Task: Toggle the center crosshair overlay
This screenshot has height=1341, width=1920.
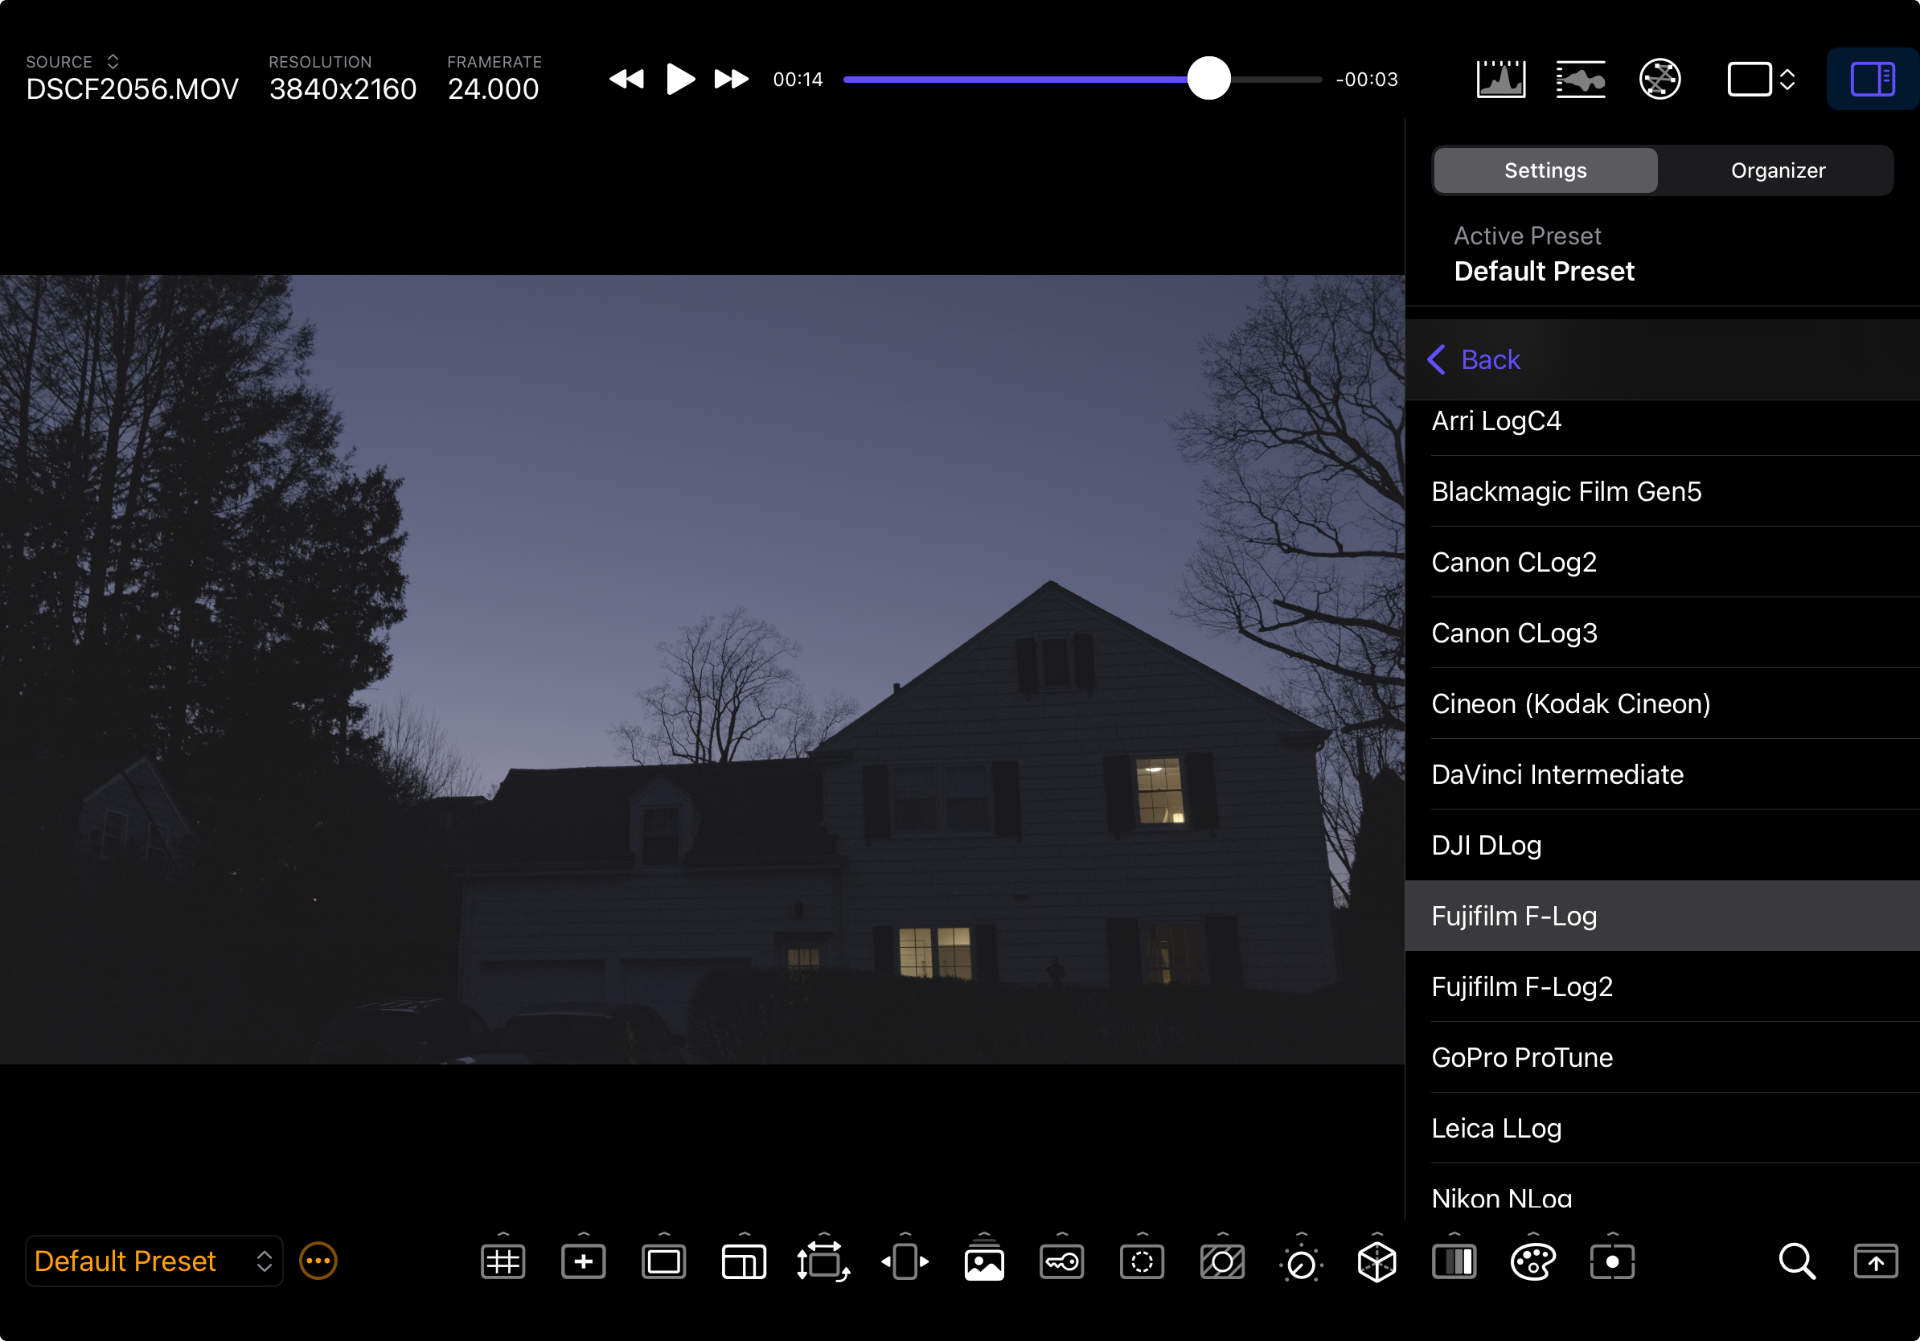Action: coord(583,1262)
